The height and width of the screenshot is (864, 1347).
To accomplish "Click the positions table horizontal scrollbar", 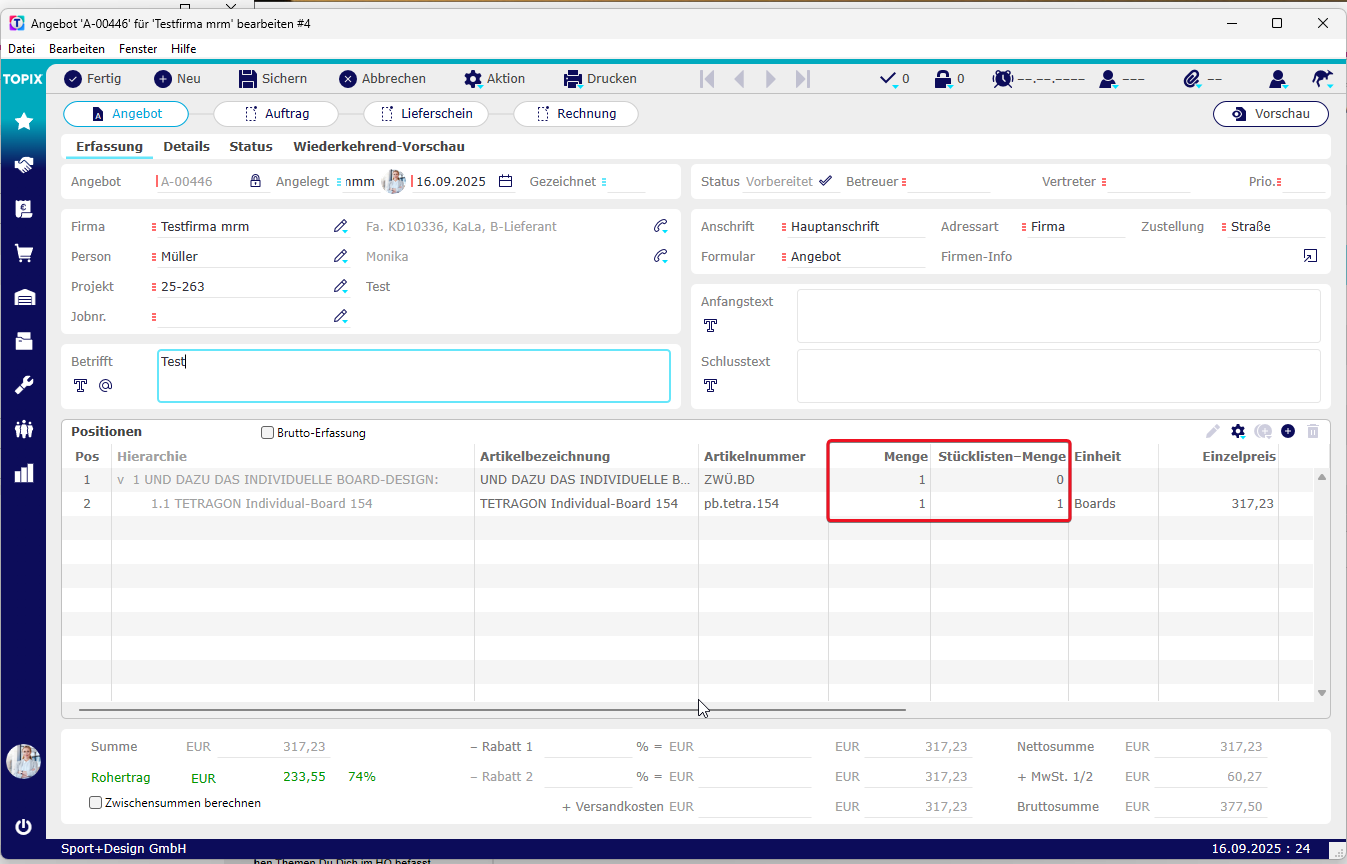I will coord(492,710).
